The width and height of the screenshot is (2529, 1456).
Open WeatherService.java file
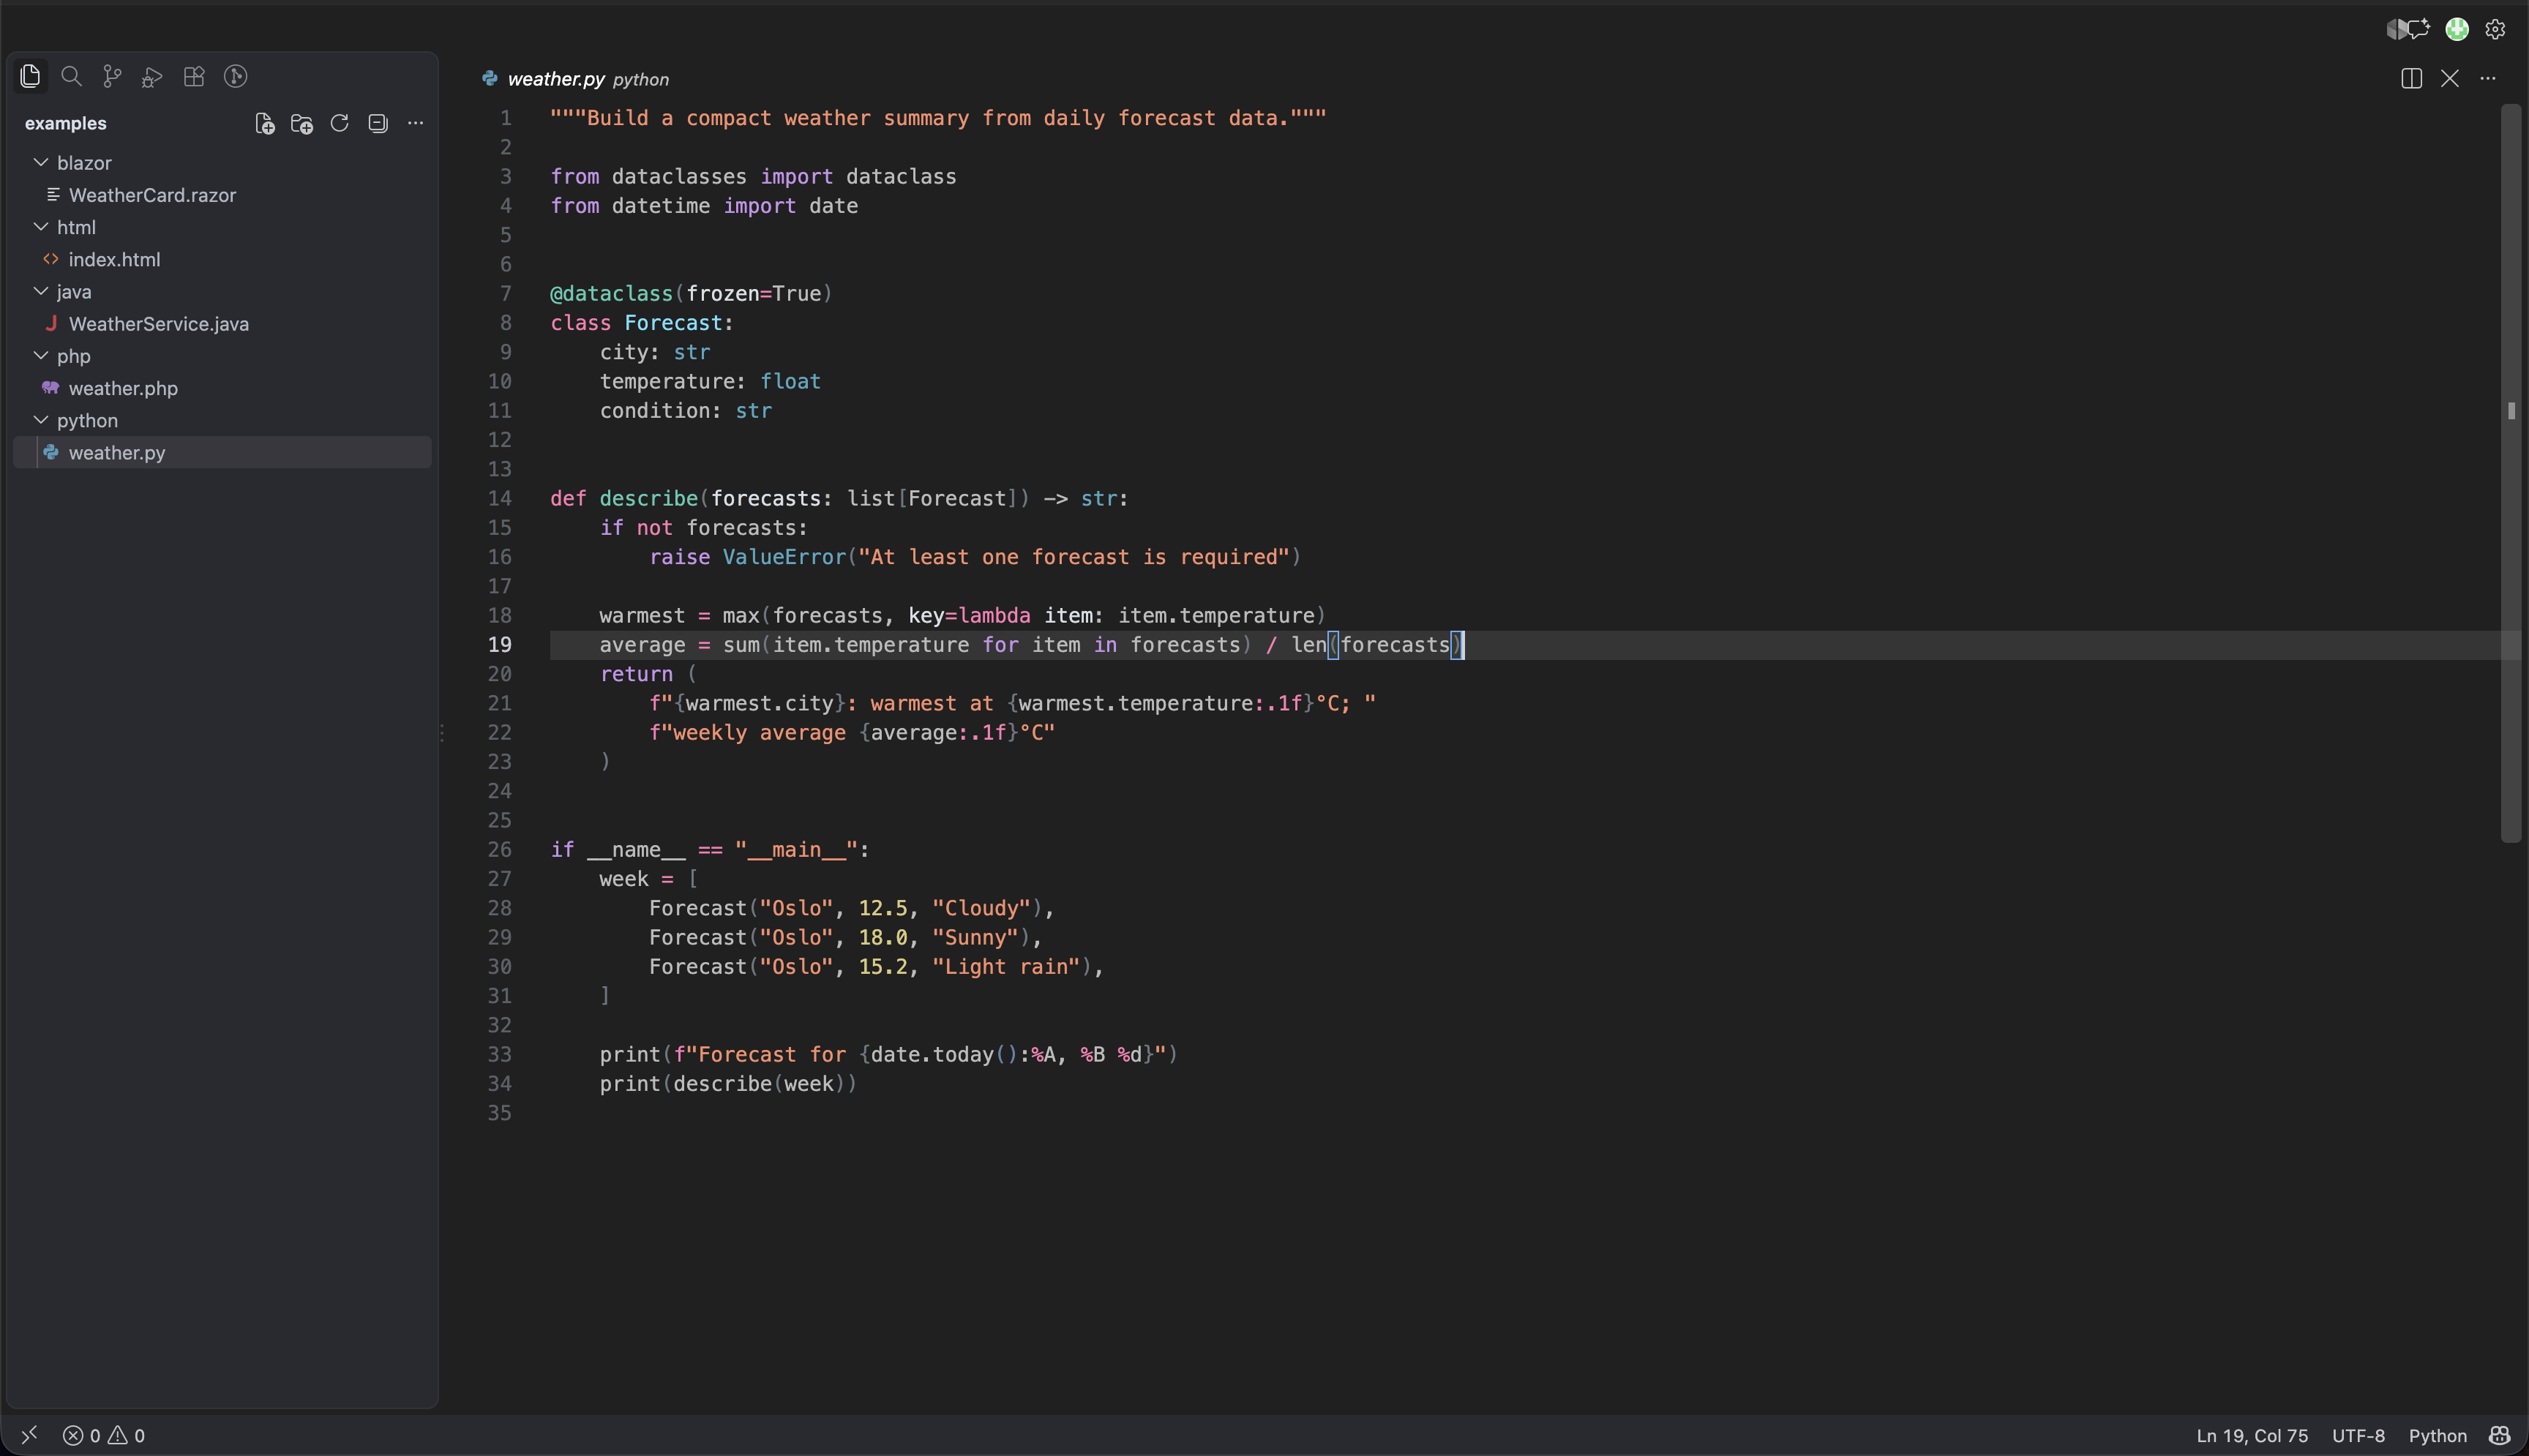pos(222,324)
